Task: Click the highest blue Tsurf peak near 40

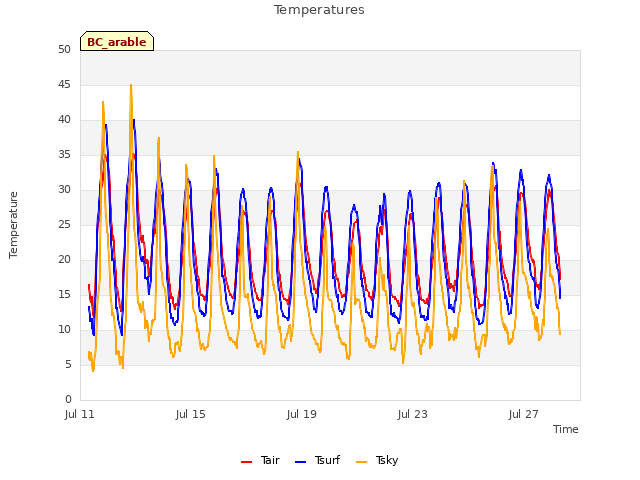Action: 134,120
